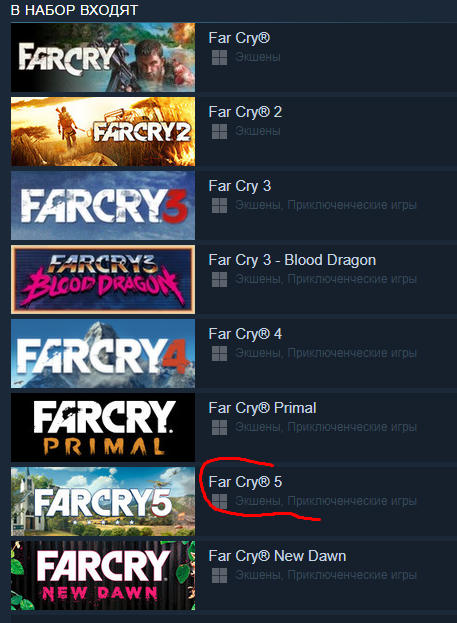
Task: Click Windows icon under Far Cry® 4
Action: pos(219,353)
